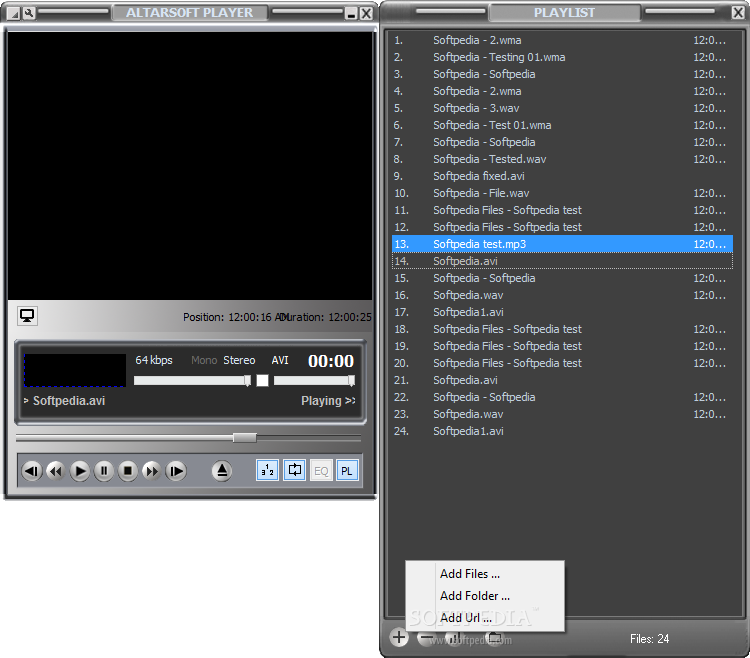Select playlist item 24 Softpedia1.avi
Image resolution: width=750 pixels, height=658 pixels.
(562, 431)
